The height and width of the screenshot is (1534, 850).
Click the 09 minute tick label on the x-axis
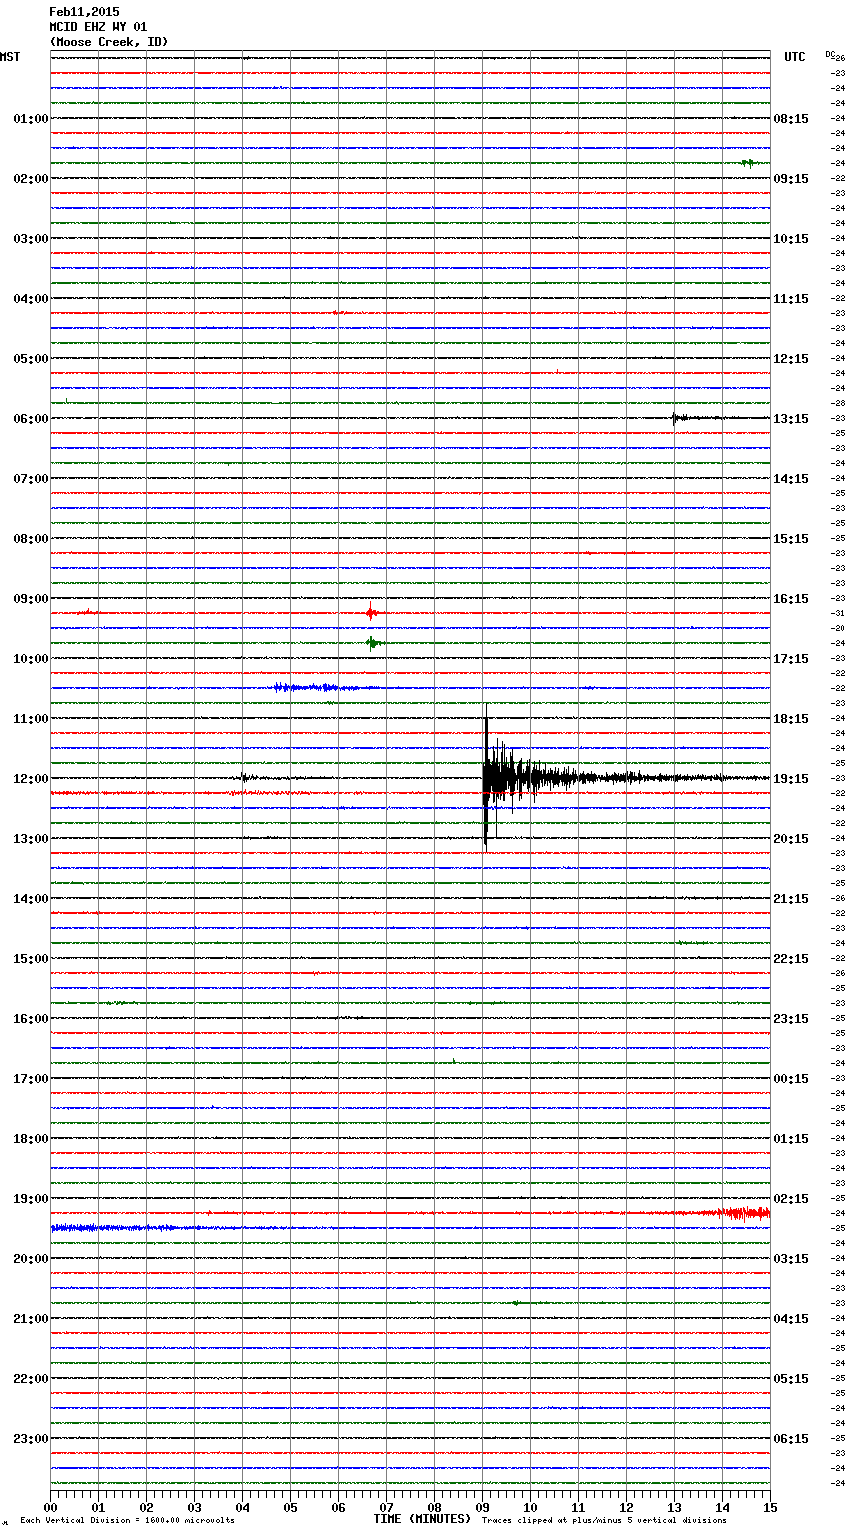point(482,1507)
